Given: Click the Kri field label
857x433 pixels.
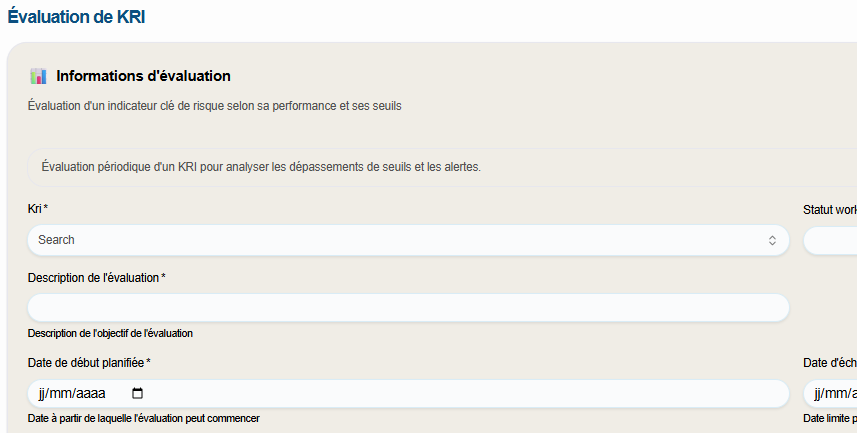Looking at the screenshot, I should 36,209.
